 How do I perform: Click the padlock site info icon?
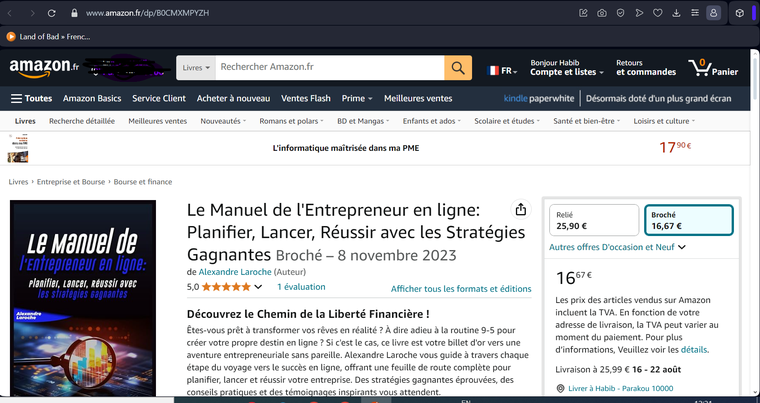point(74,13)
